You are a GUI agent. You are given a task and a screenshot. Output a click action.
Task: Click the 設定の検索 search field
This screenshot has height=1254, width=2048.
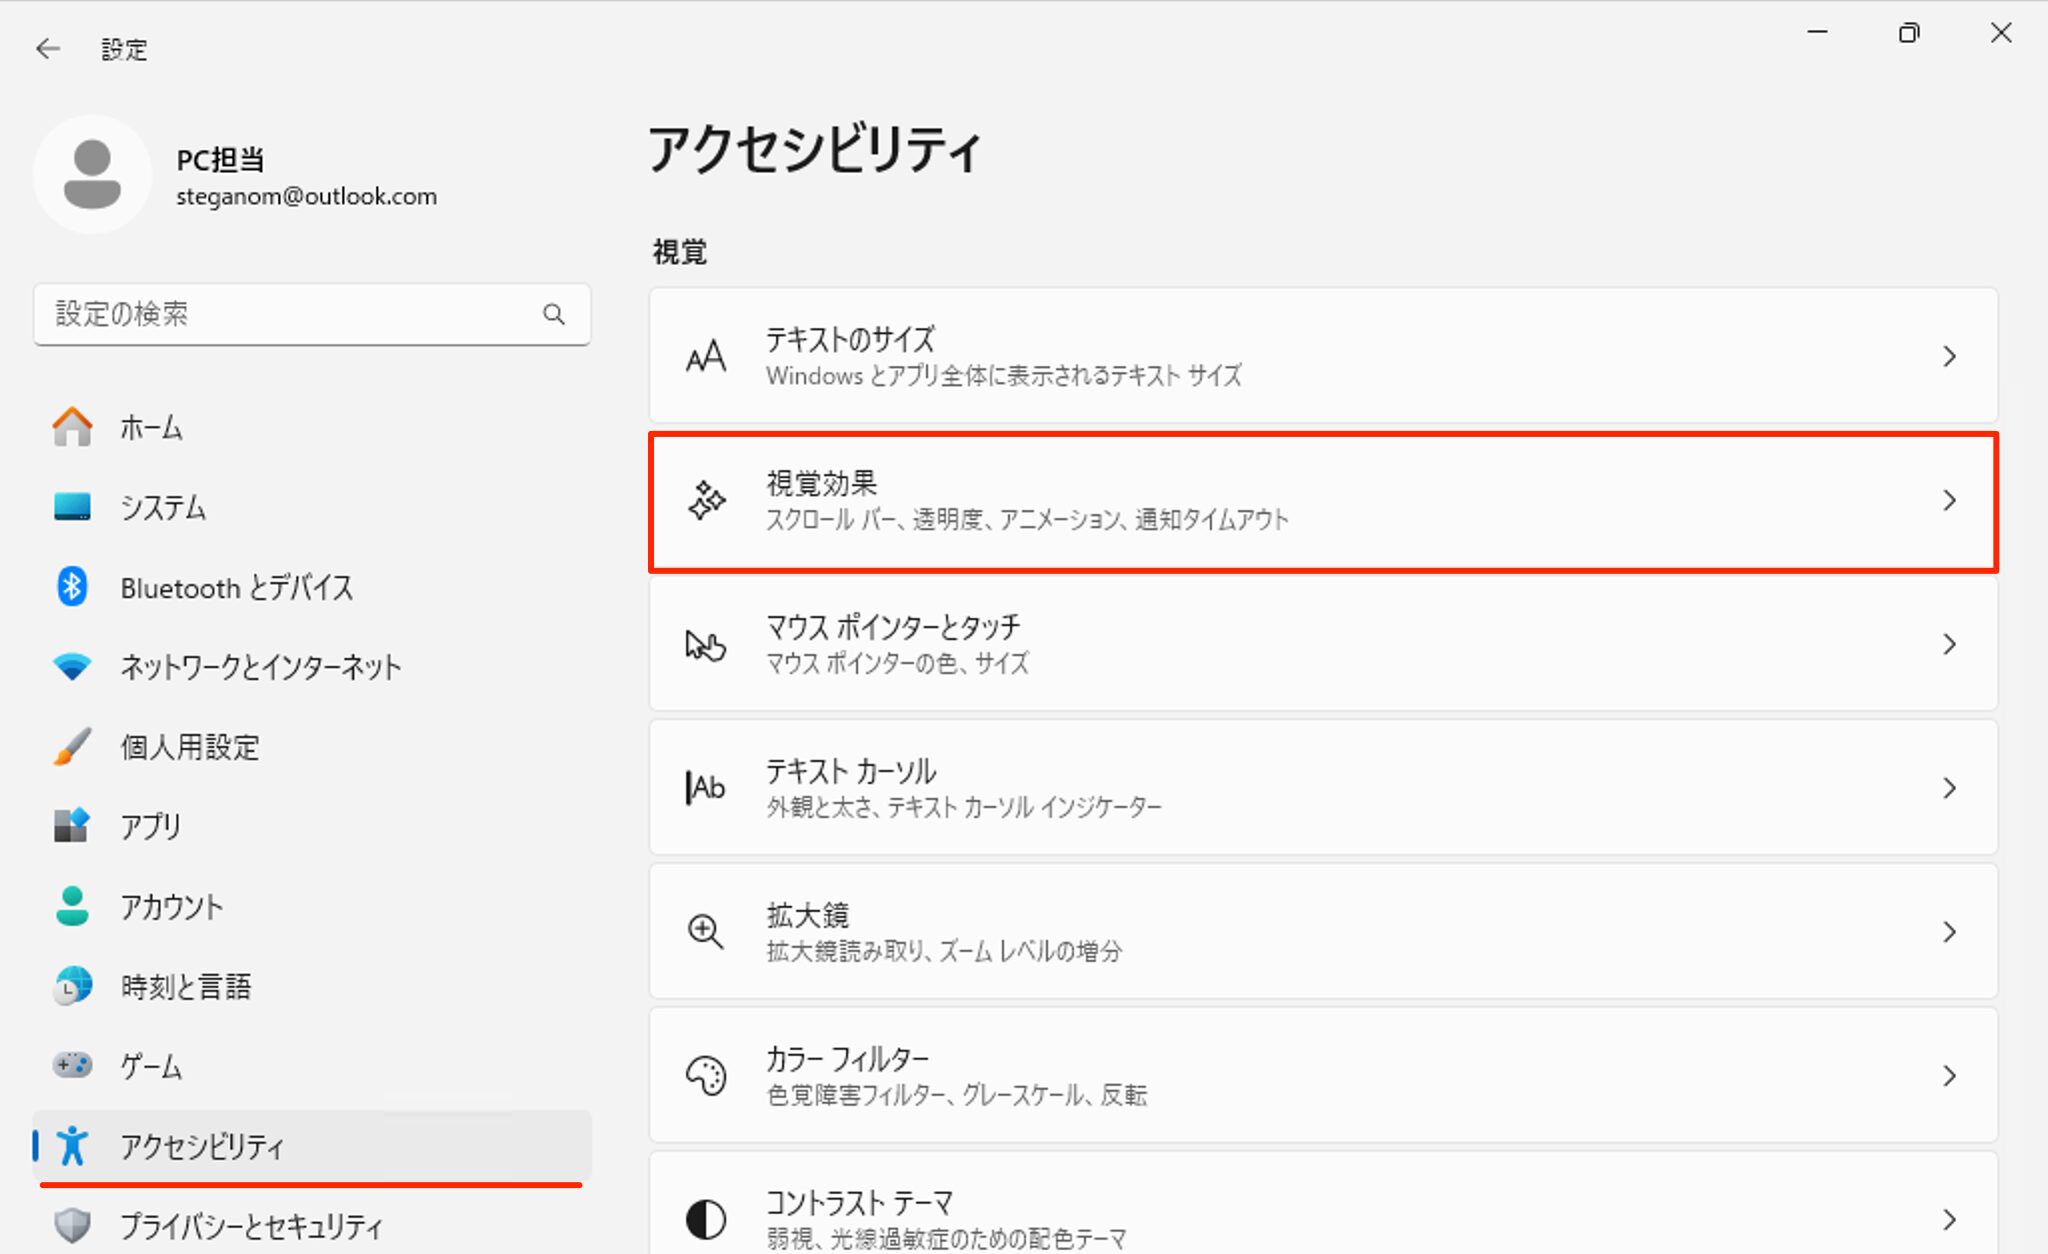coord(312,314)
